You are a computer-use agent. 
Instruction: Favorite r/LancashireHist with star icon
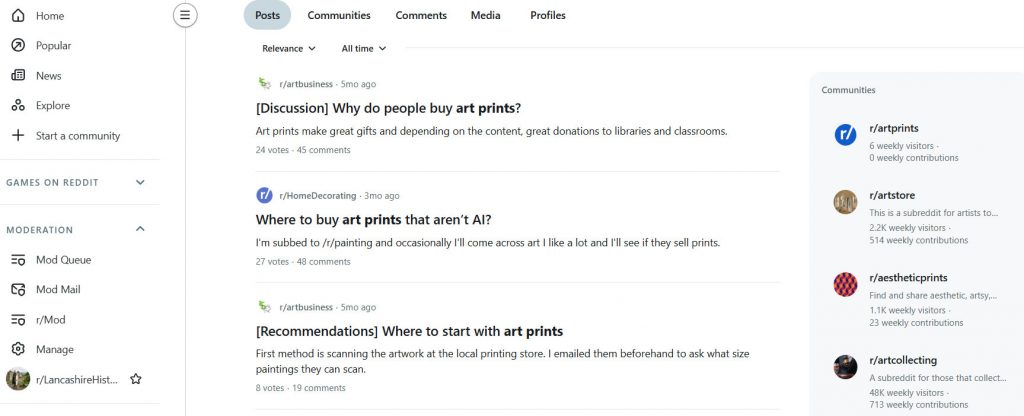136,379
